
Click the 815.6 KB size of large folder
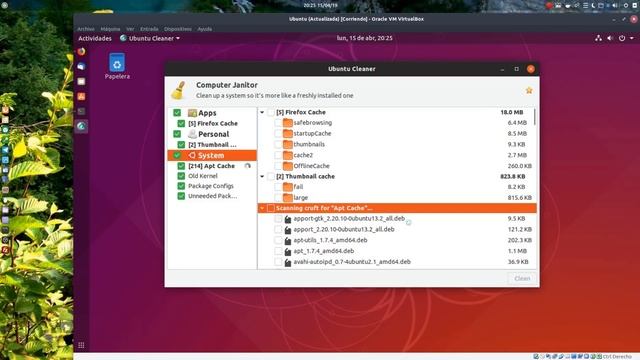coord(520,198)
